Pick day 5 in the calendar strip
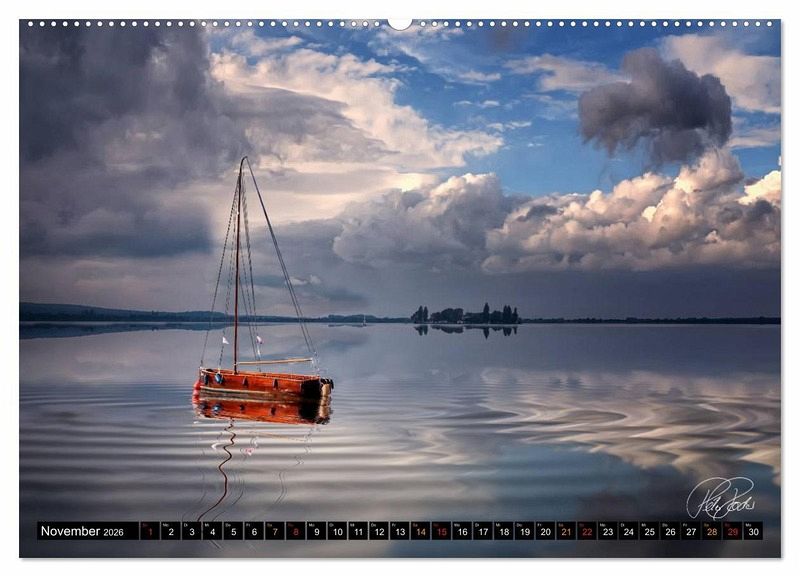The height and width of the screenshot is (577, 800). [x=232, y=531]
